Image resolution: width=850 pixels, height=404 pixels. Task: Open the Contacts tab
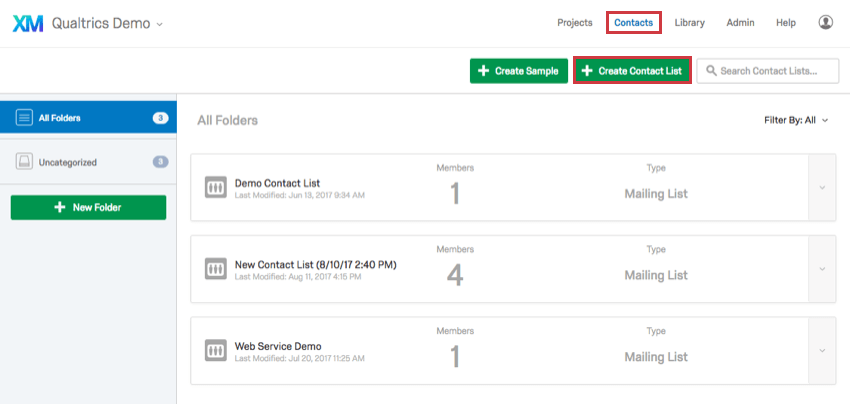click(633, 23)
